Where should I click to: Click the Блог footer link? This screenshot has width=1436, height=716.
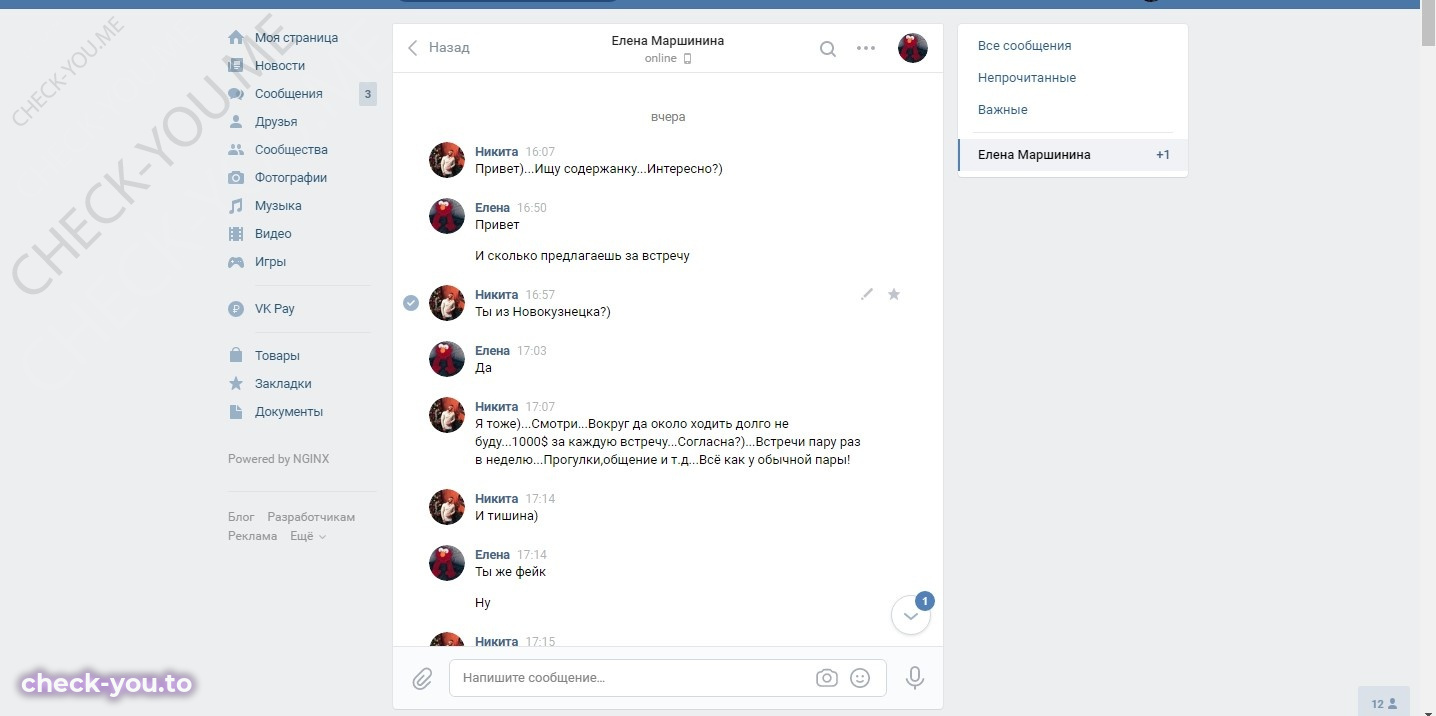click(241, 517)
